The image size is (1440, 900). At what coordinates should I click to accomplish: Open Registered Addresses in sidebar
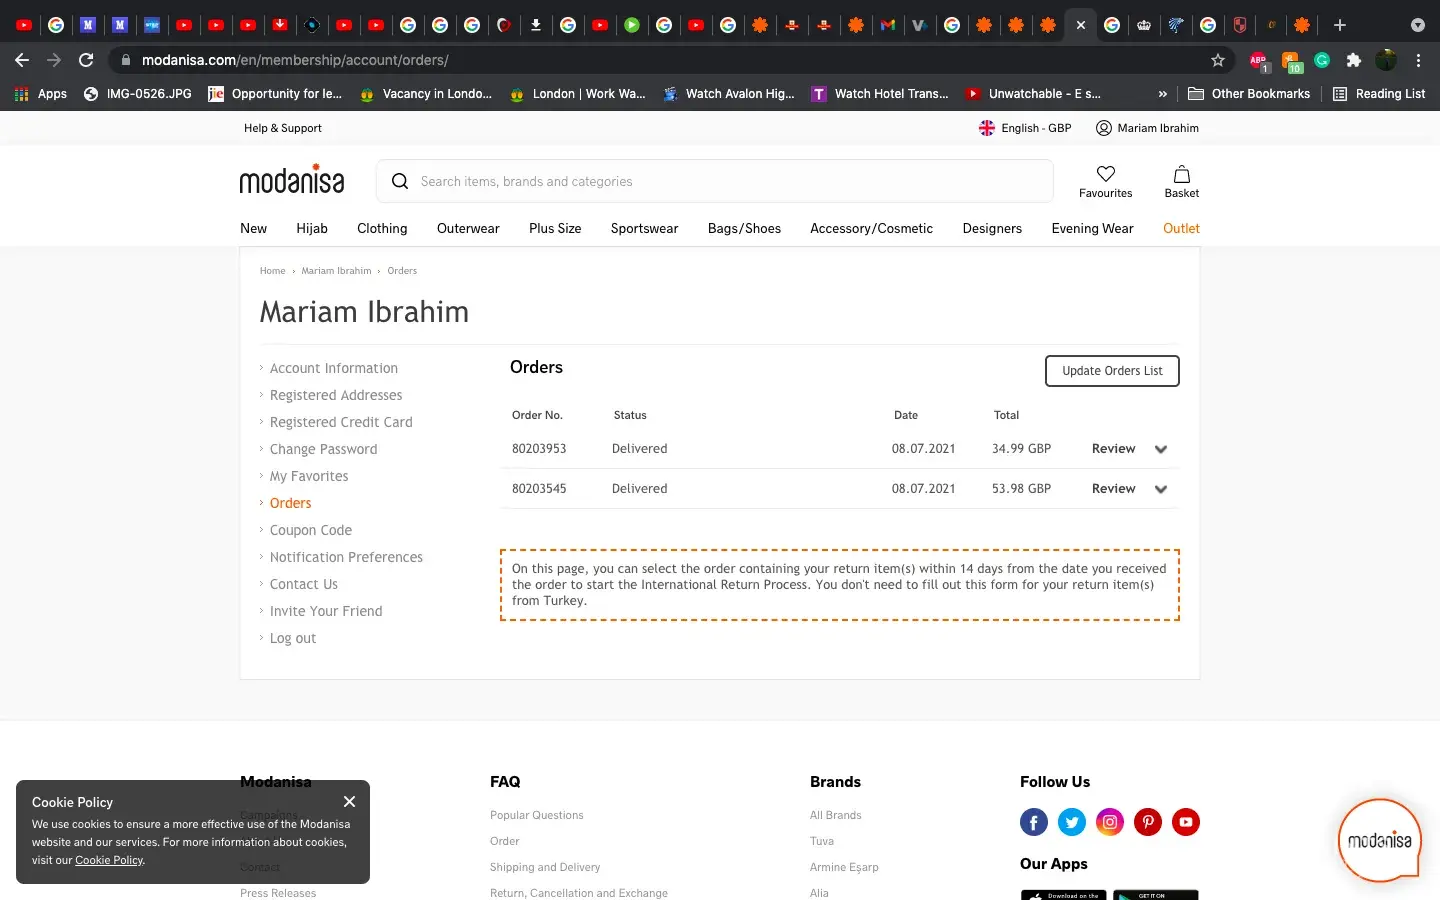(336, 395)
